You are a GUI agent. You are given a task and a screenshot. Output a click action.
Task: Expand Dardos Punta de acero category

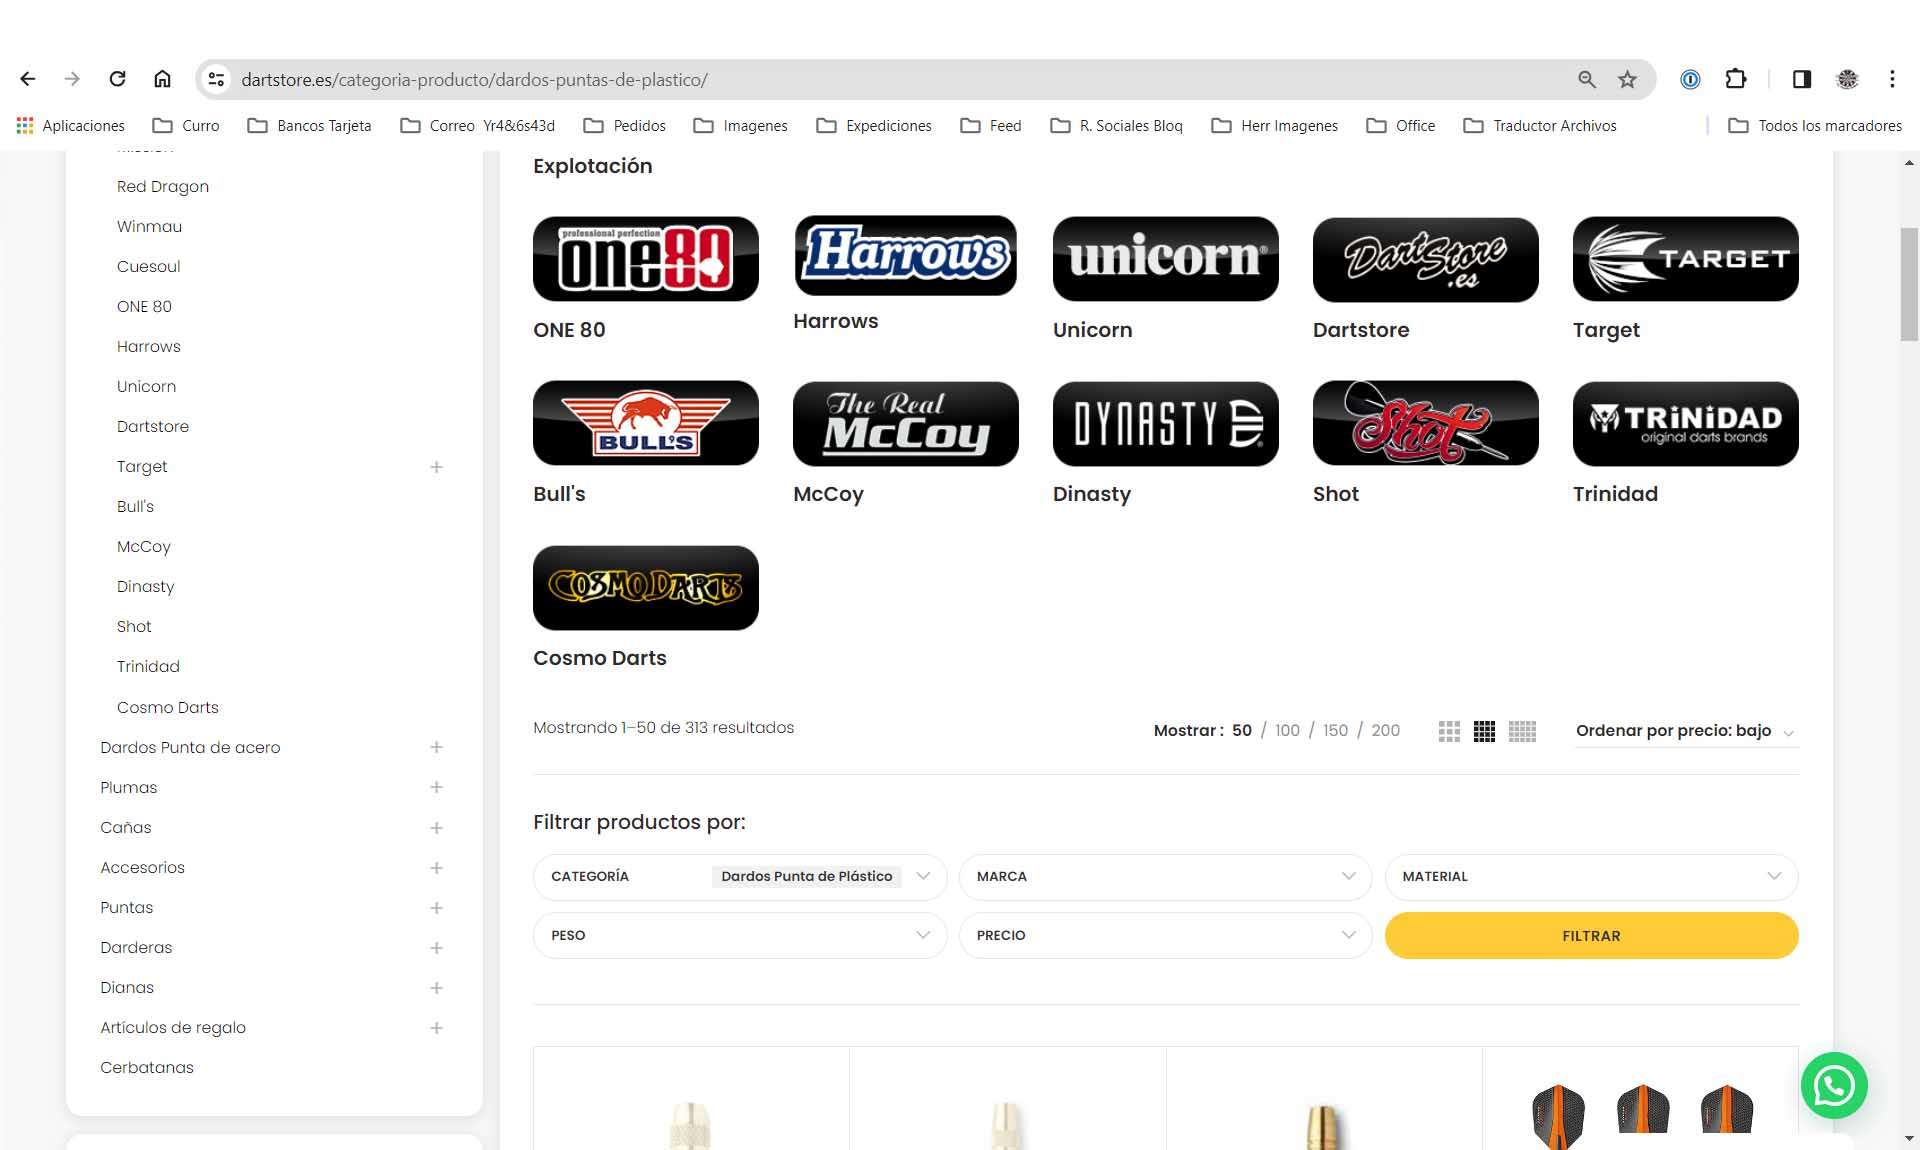pos(436,747)
